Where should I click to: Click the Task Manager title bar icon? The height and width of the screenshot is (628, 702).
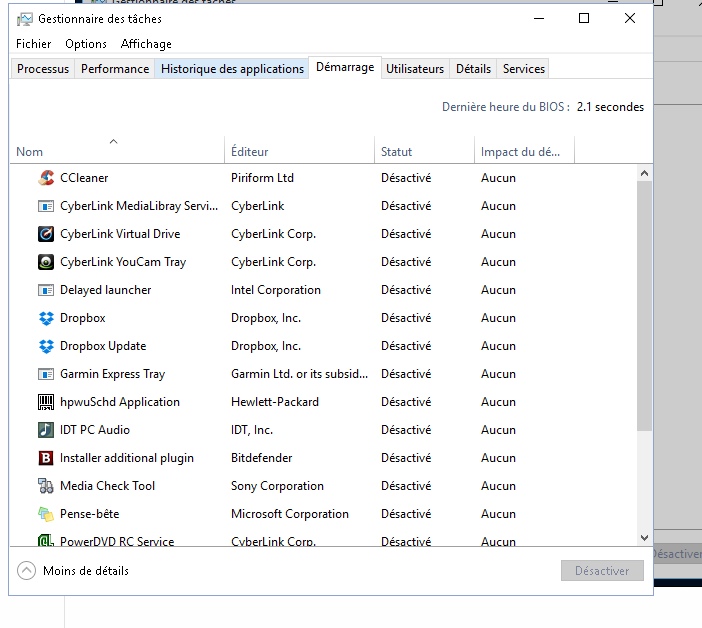25,19
